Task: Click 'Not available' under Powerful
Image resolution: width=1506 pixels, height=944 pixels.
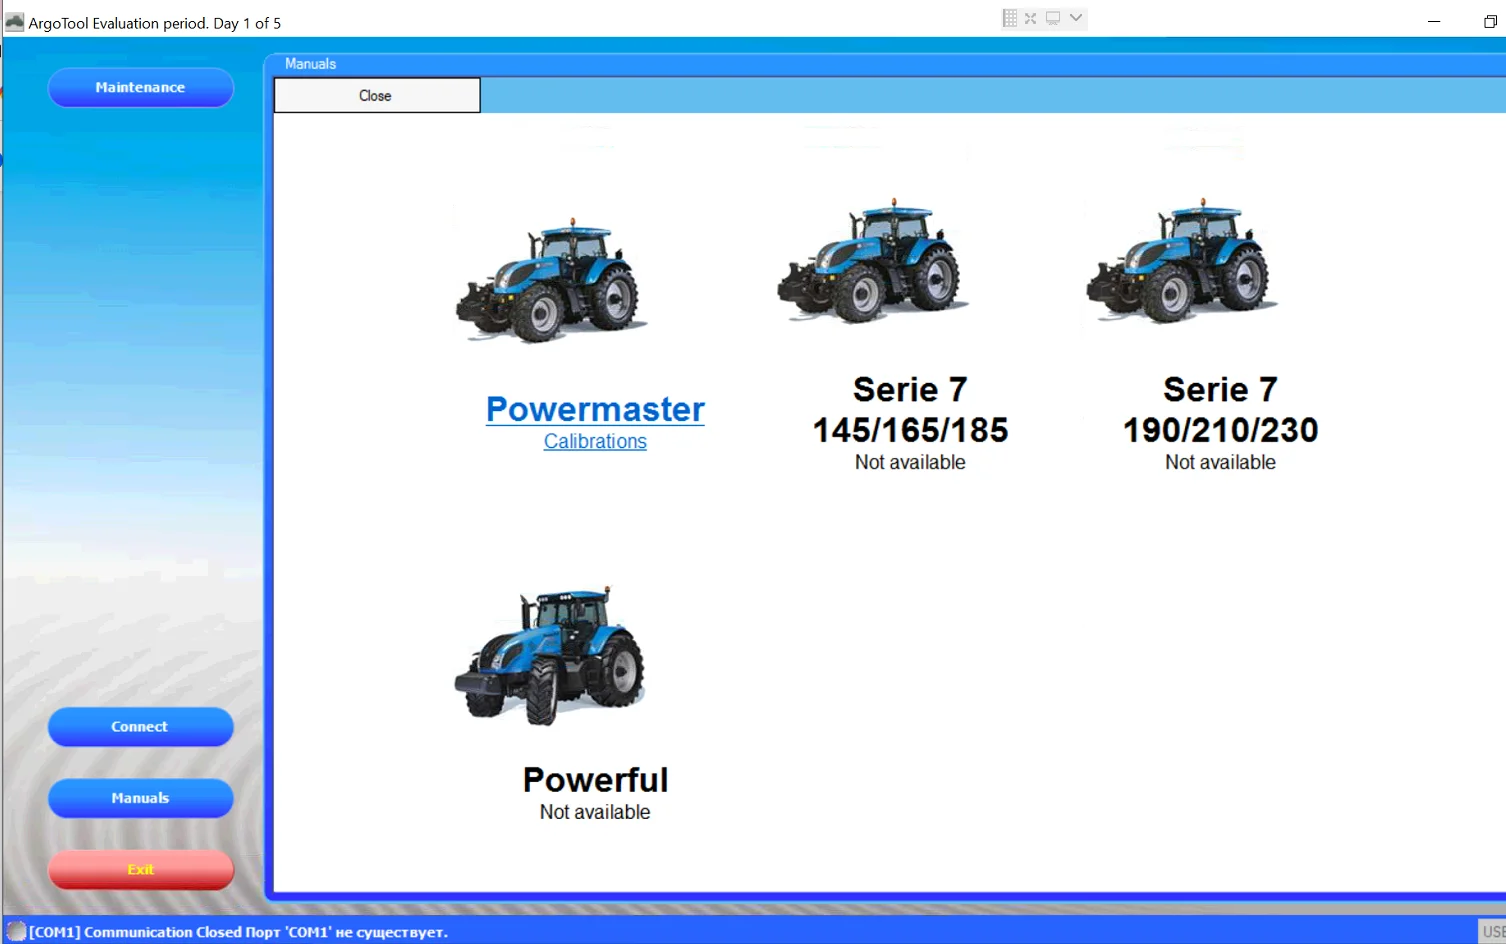Action: pyautogui.click(x=595, y=812)
